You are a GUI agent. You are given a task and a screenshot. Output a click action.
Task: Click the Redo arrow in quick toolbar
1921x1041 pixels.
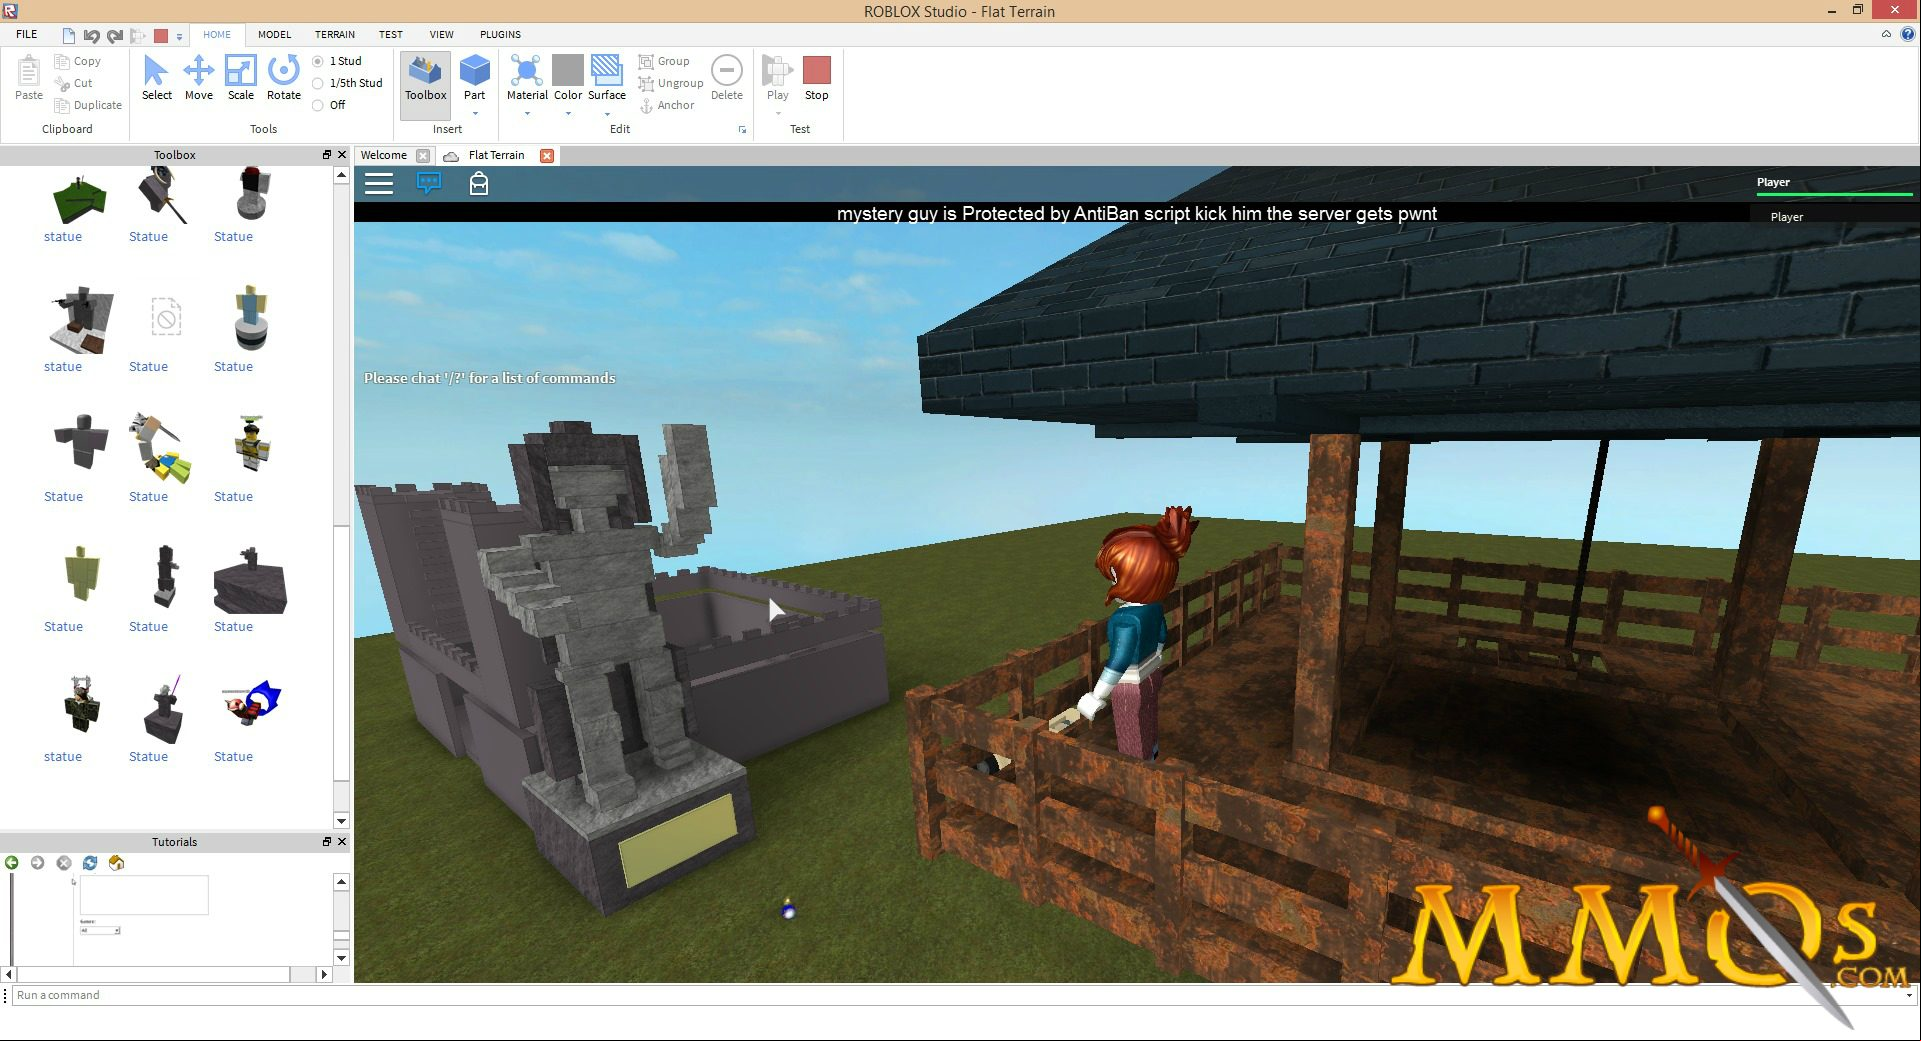115,36
